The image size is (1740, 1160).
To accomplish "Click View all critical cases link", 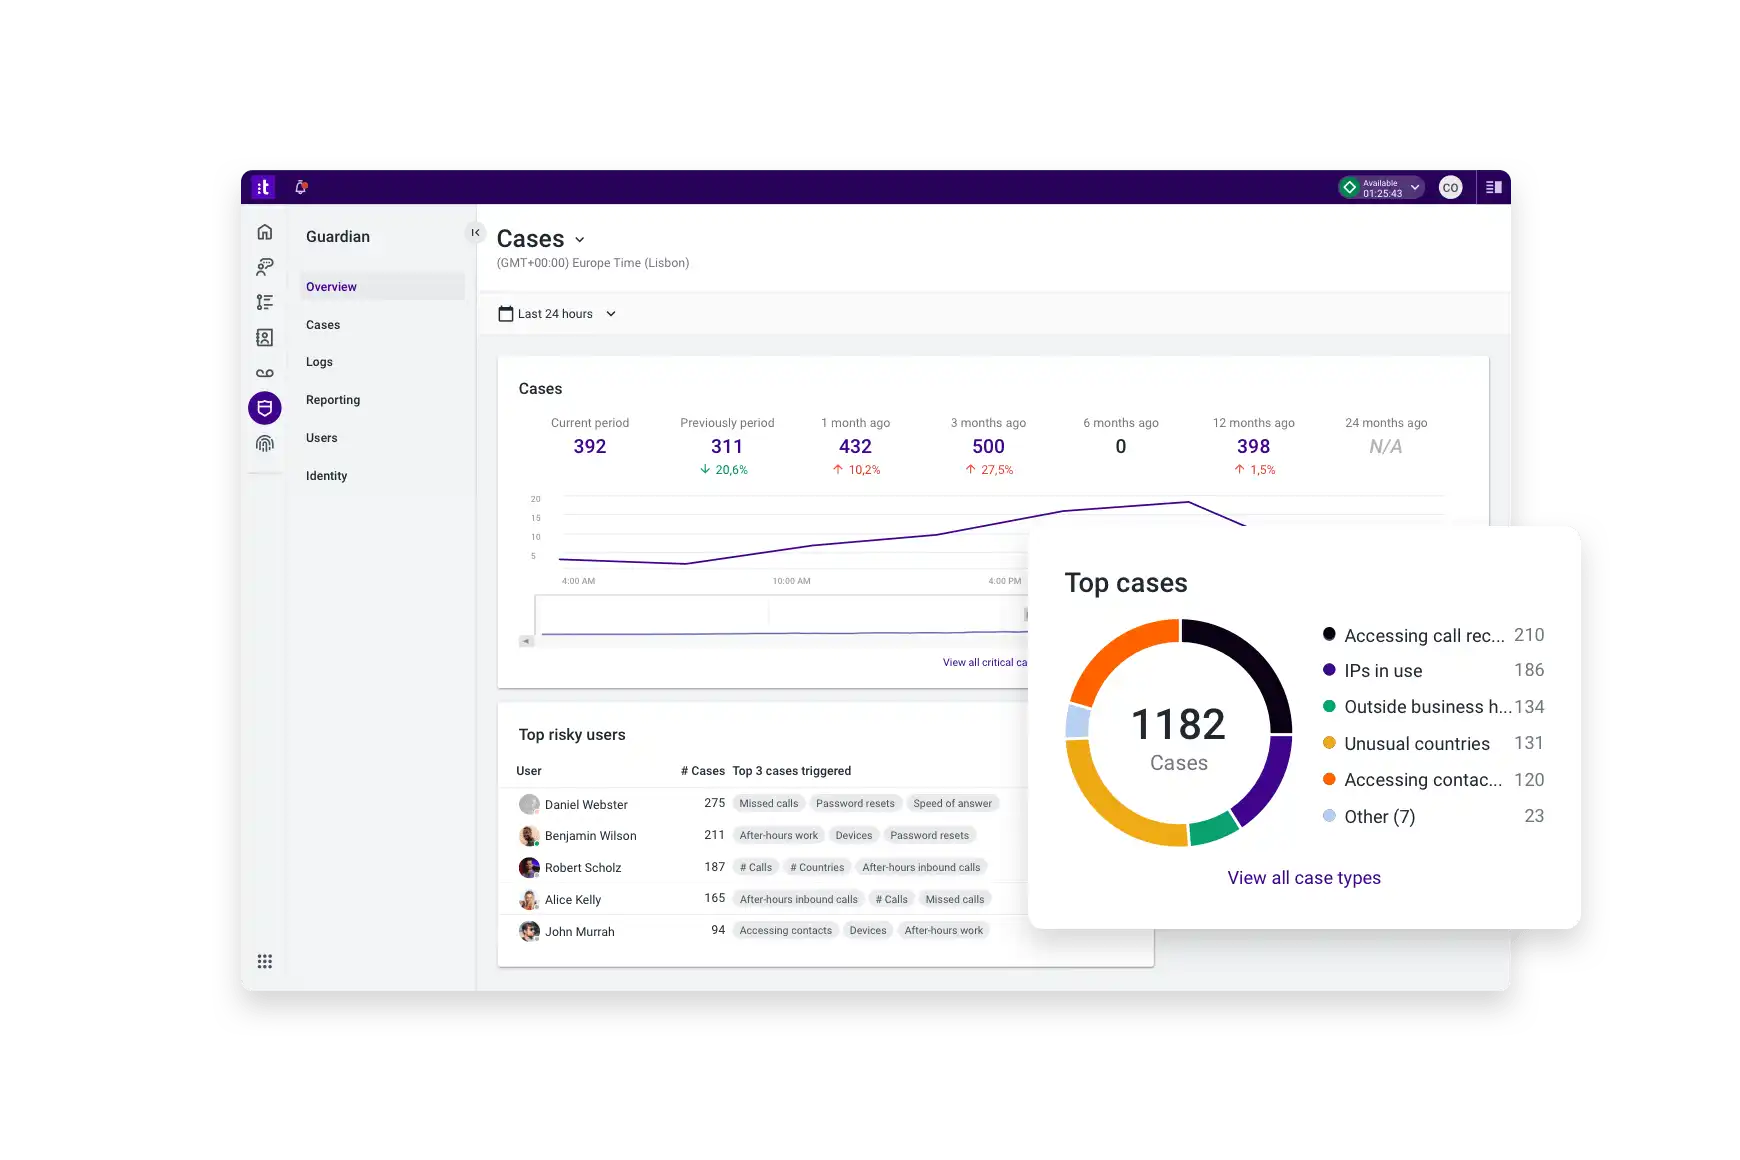I will 987,662.
